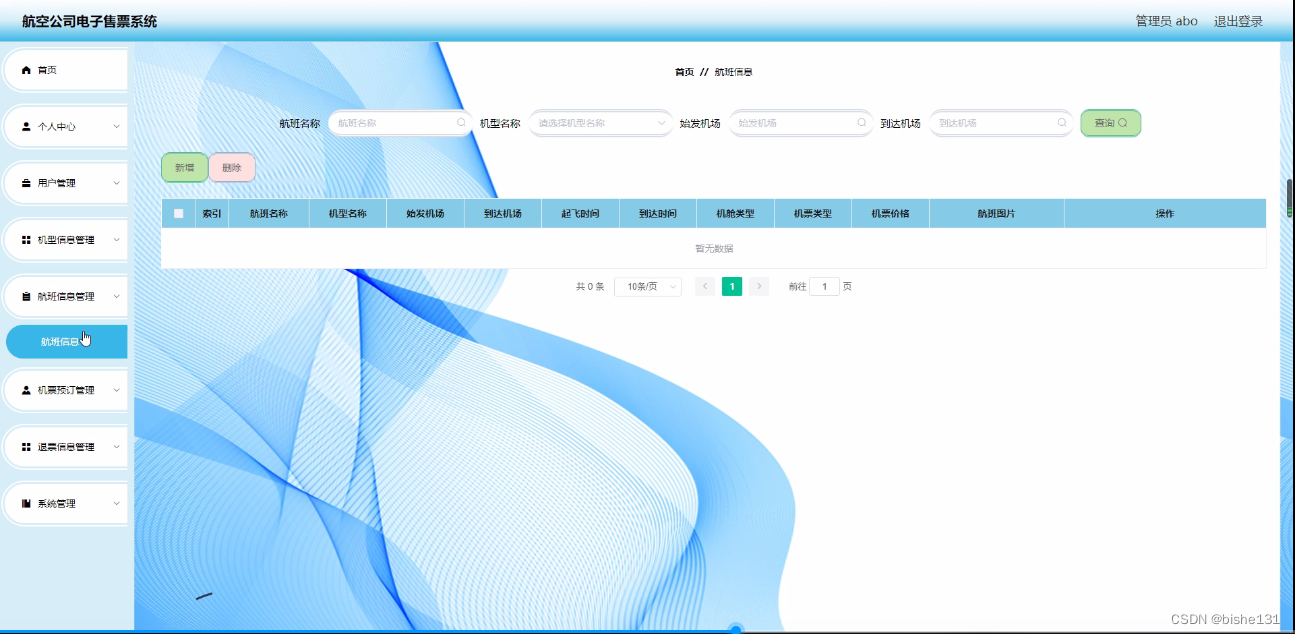Expand the 个人中心 menu chevron
The height and width of the screenshot is (634, 1295).
pyautogui.click(x=116, y=126)
